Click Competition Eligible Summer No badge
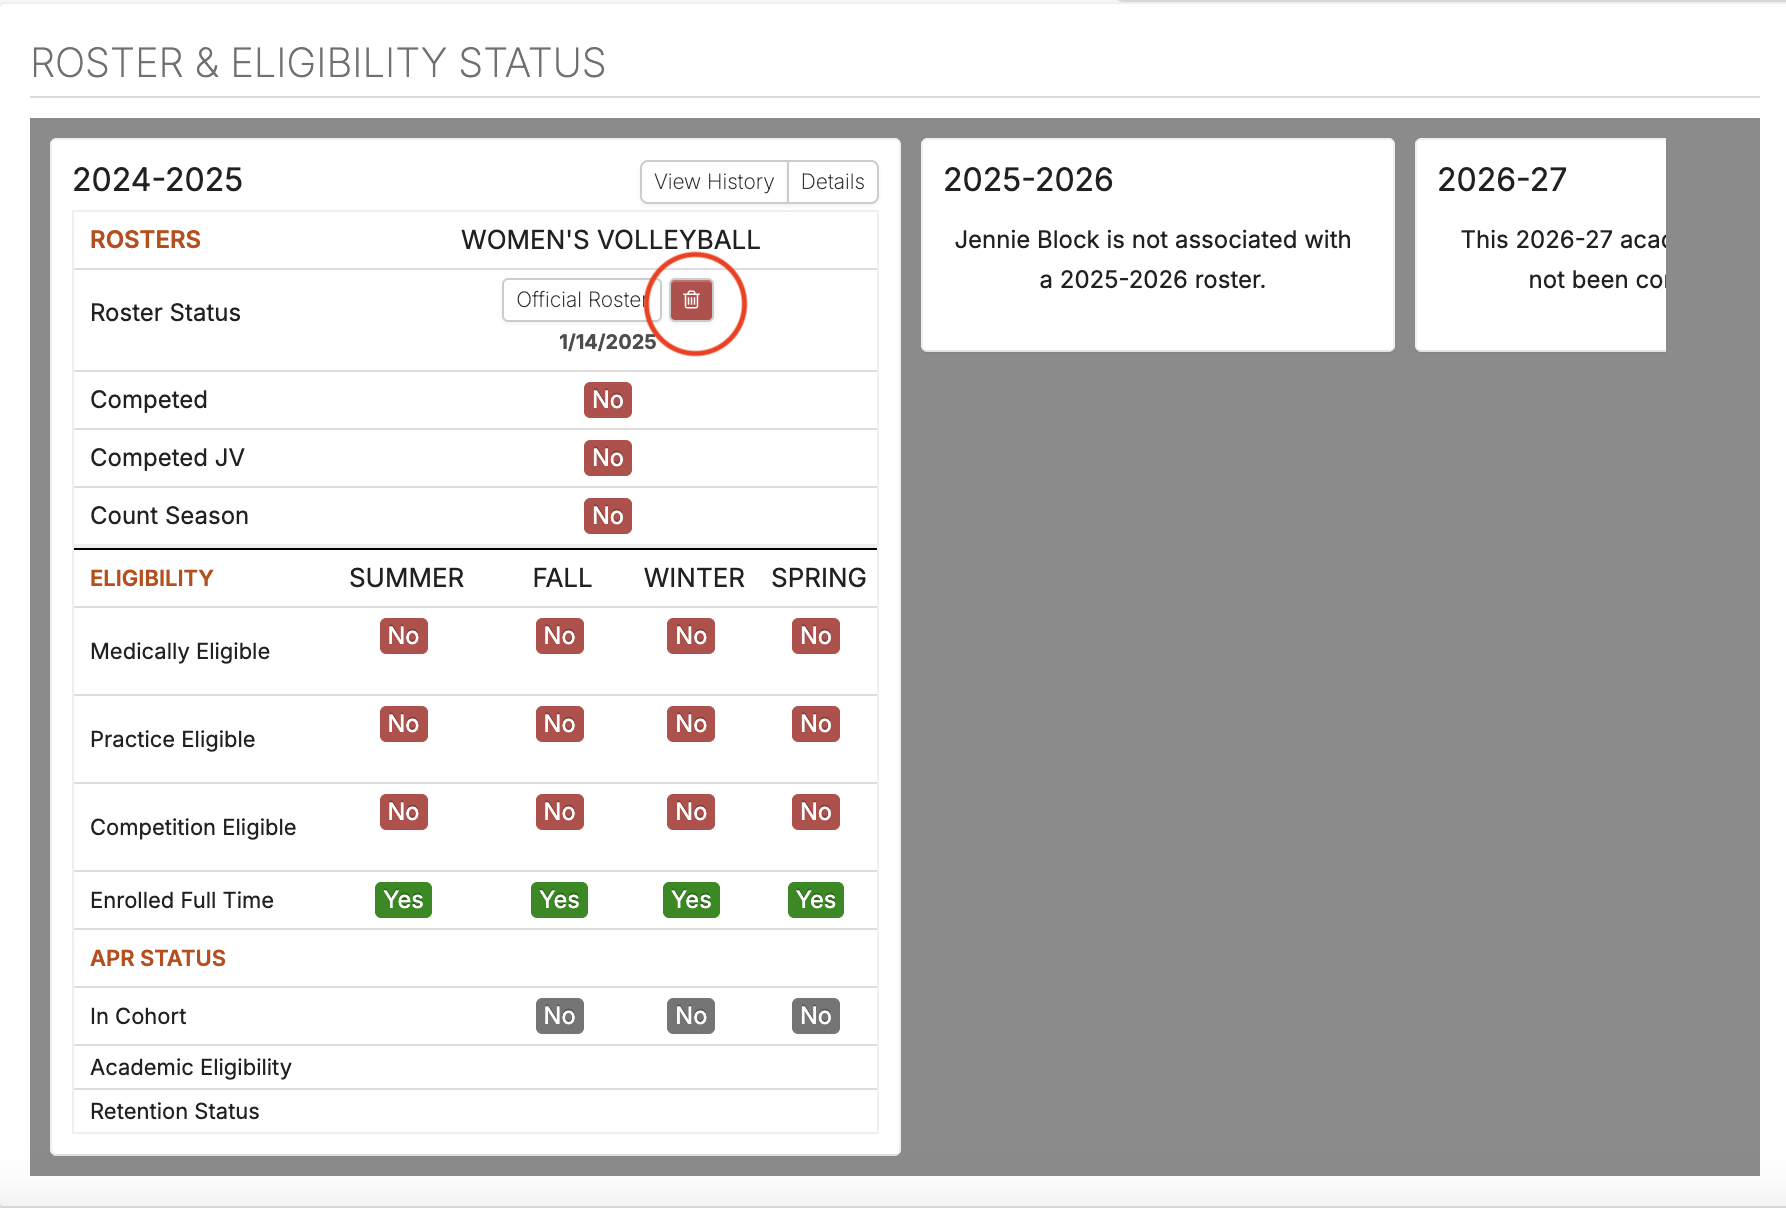This screenshot has width=1786, height=1208. (x=403, y=812)
